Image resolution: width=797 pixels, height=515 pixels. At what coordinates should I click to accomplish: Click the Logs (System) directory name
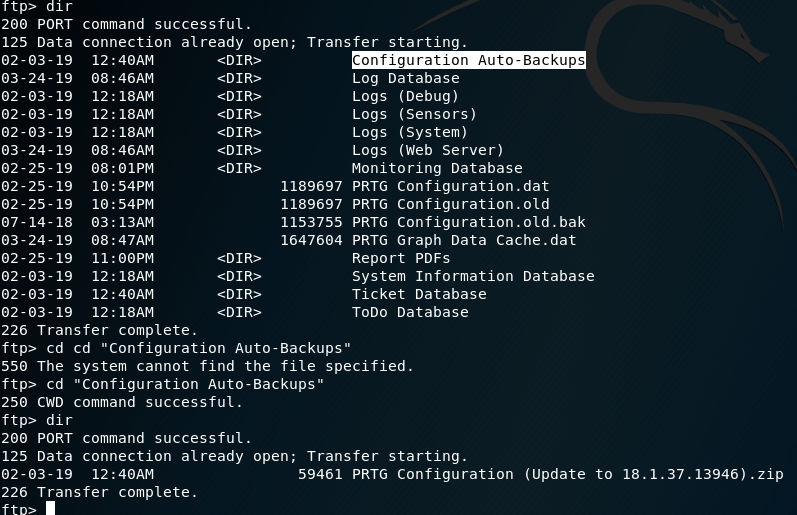point(410,132)
